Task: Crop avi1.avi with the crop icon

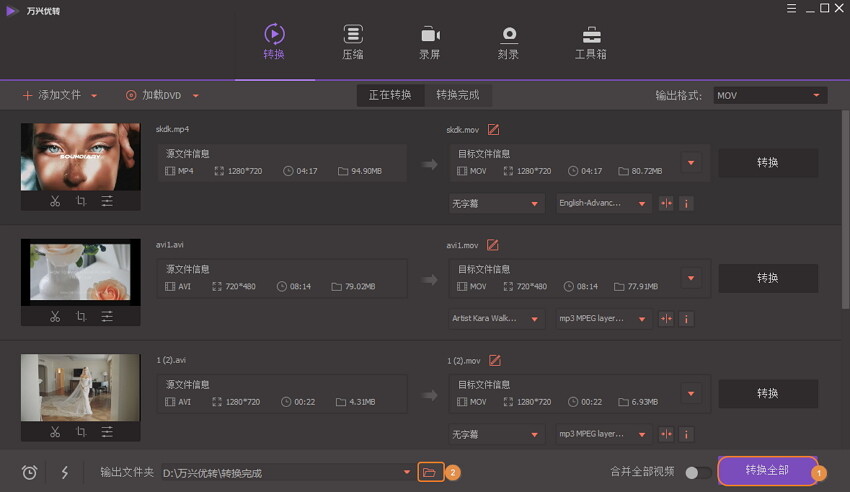Action: (81, 316)
